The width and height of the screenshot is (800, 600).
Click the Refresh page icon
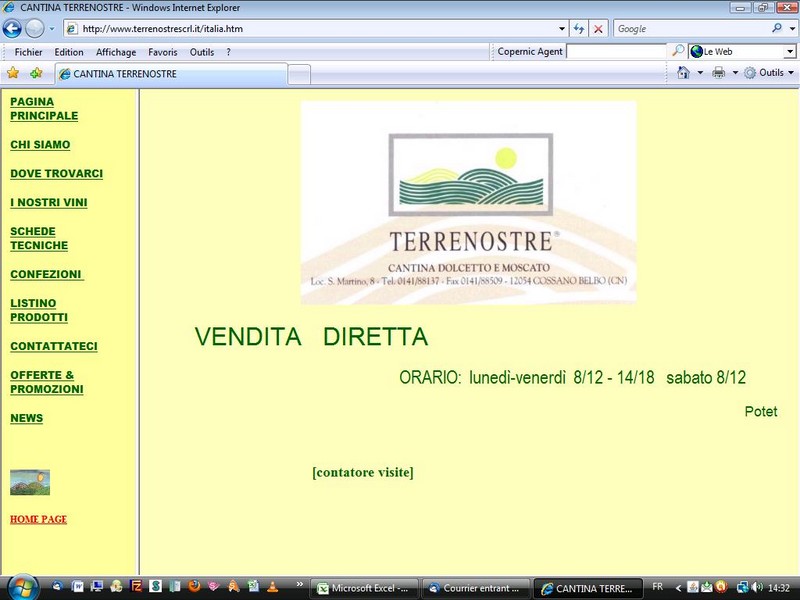[x=579, y=29]
